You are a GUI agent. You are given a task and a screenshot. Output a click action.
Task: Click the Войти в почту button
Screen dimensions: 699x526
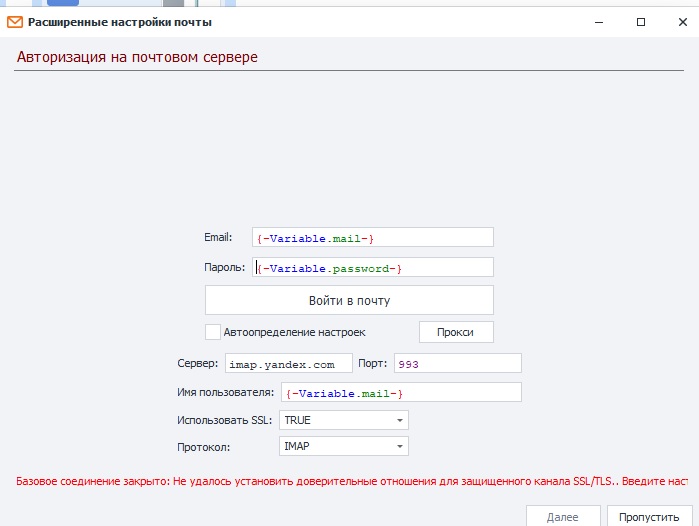tap(349, 300)
